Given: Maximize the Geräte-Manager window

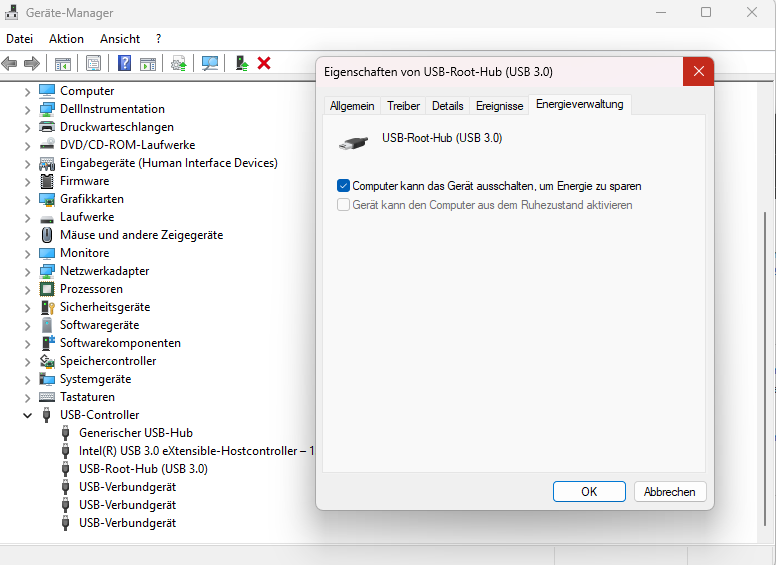Looking at the screenshot, I should [706, 12].
